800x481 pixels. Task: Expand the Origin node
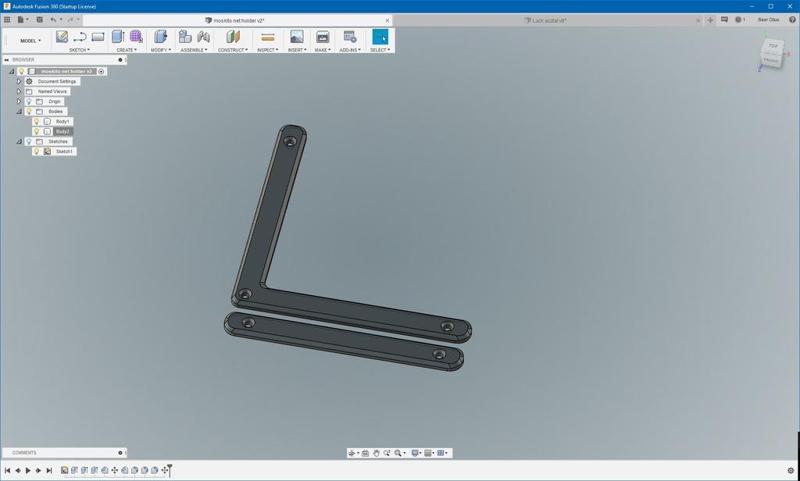coord(19,102)
